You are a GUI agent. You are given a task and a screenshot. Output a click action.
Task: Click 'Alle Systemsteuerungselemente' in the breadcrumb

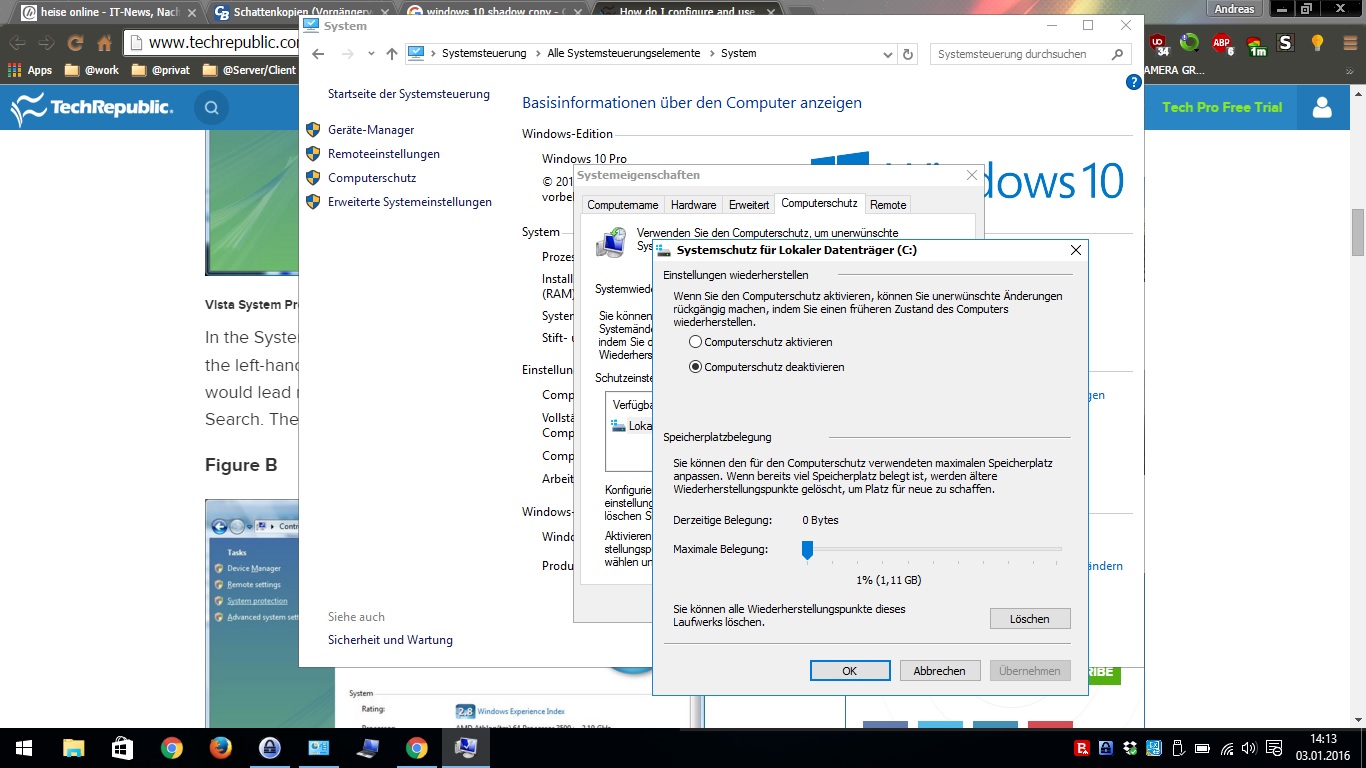[624, 54]
